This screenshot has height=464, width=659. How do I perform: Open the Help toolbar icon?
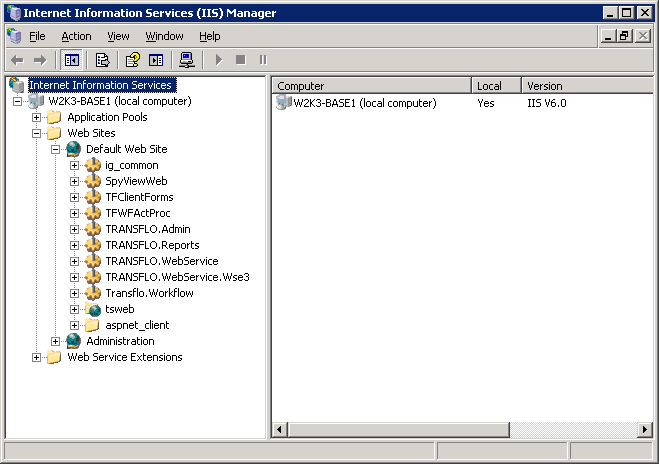133,60
